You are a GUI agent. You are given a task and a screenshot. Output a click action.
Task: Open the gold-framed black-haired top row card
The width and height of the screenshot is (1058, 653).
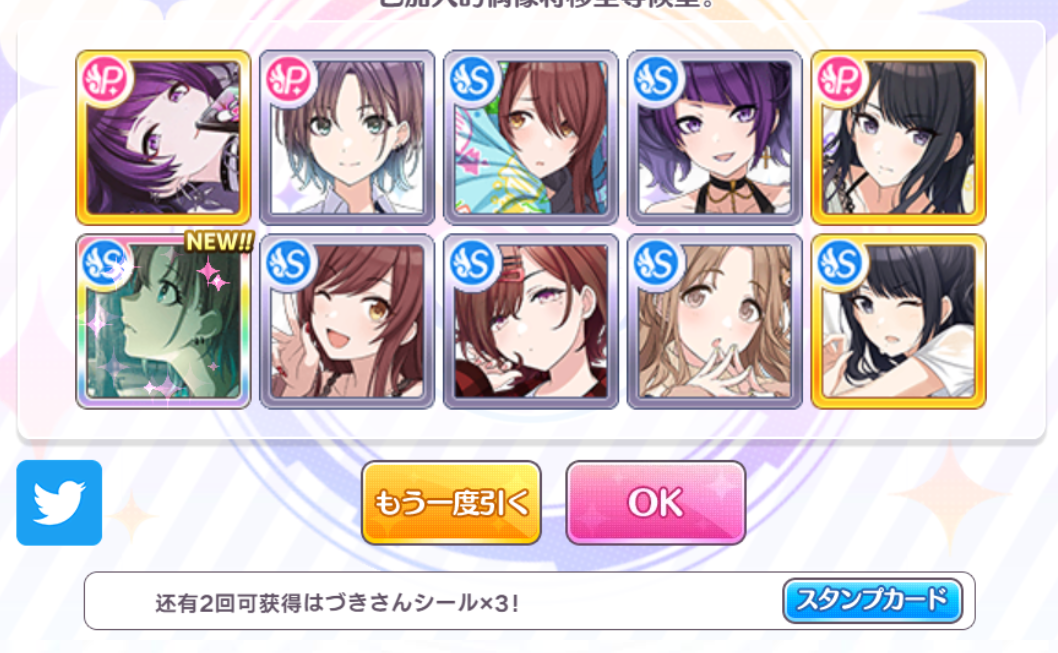[898, 138]
